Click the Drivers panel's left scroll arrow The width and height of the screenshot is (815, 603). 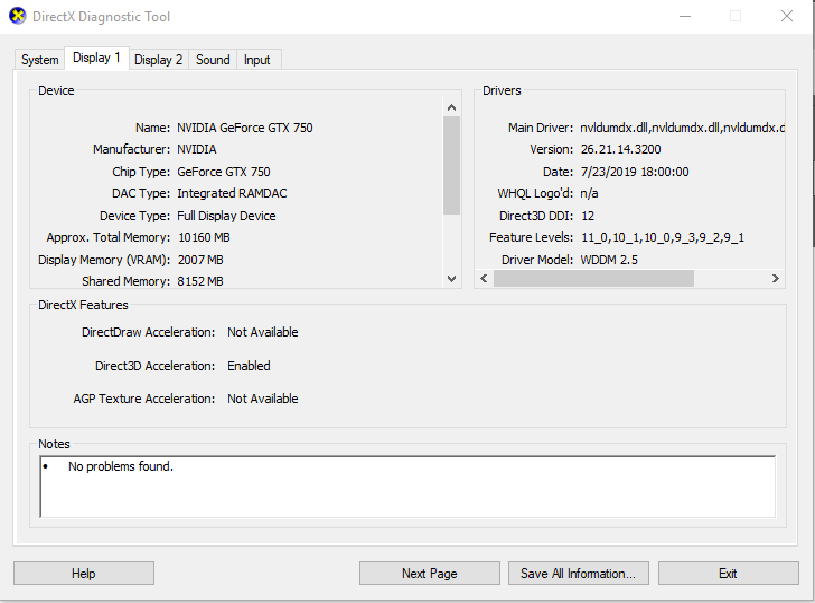pyautogui.click(x=484, y=278)
